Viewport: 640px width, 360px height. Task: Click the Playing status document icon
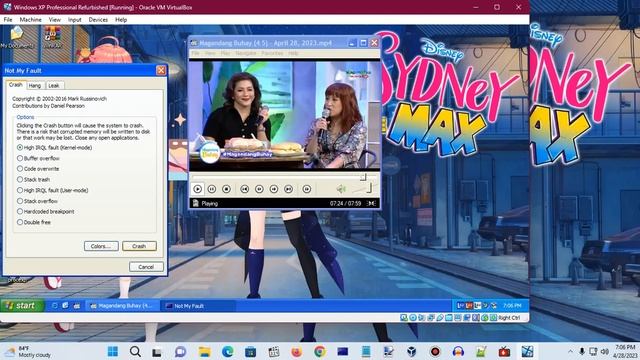[196, 203]
